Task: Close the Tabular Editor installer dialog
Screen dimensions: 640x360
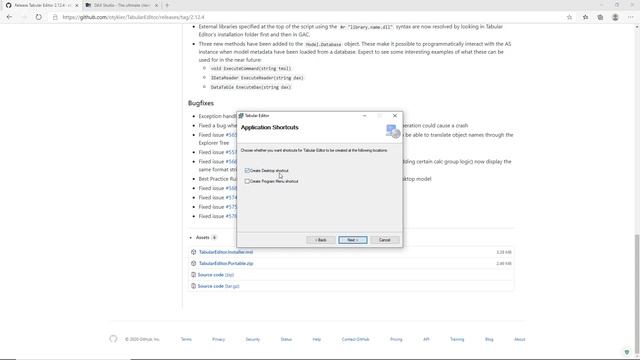Action: point(395,116)
